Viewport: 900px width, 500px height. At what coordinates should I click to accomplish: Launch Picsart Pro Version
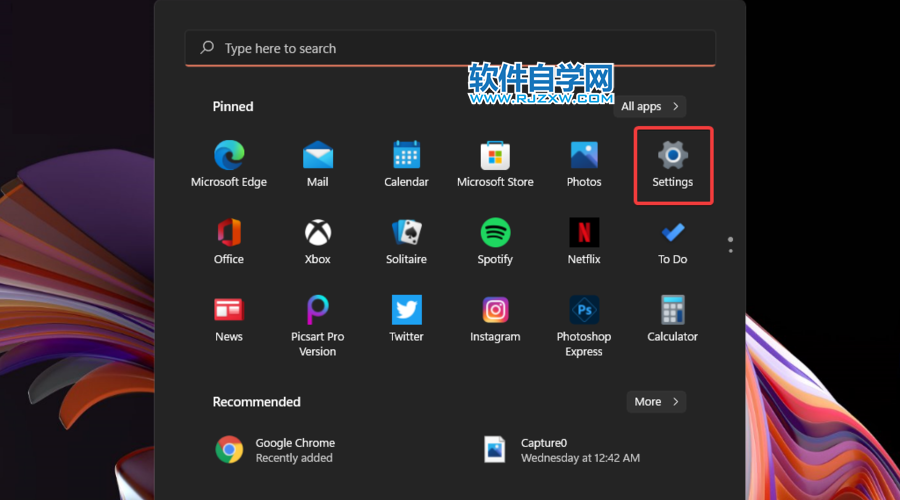tap(317, 325)
